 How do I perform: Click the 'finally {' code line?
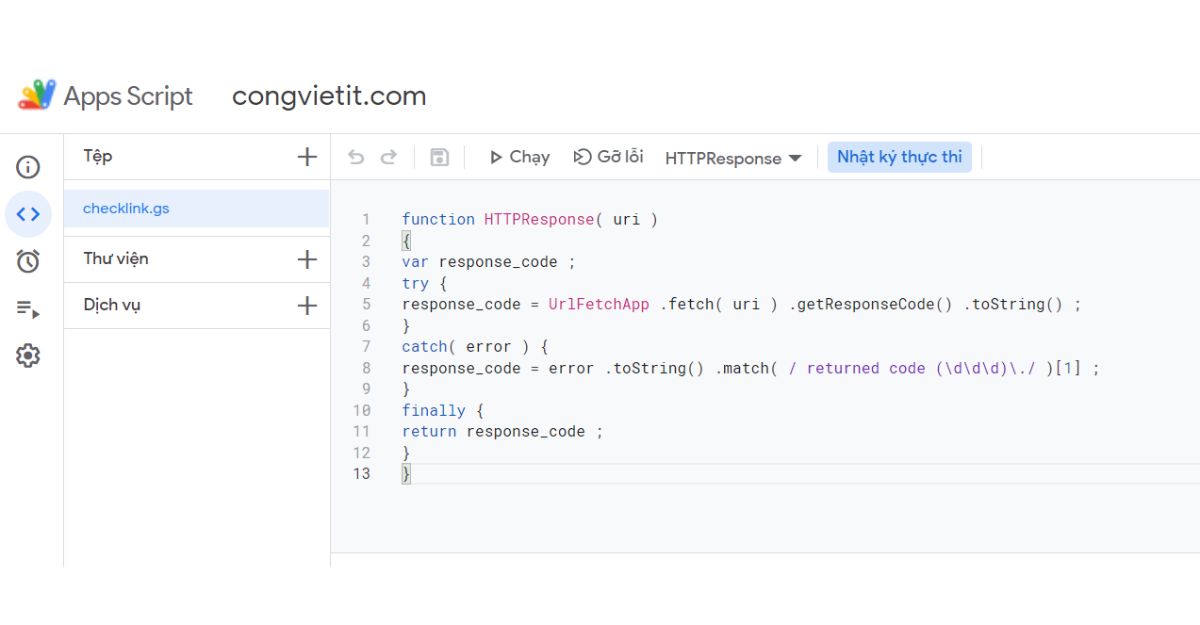click(x=443, y=410)
